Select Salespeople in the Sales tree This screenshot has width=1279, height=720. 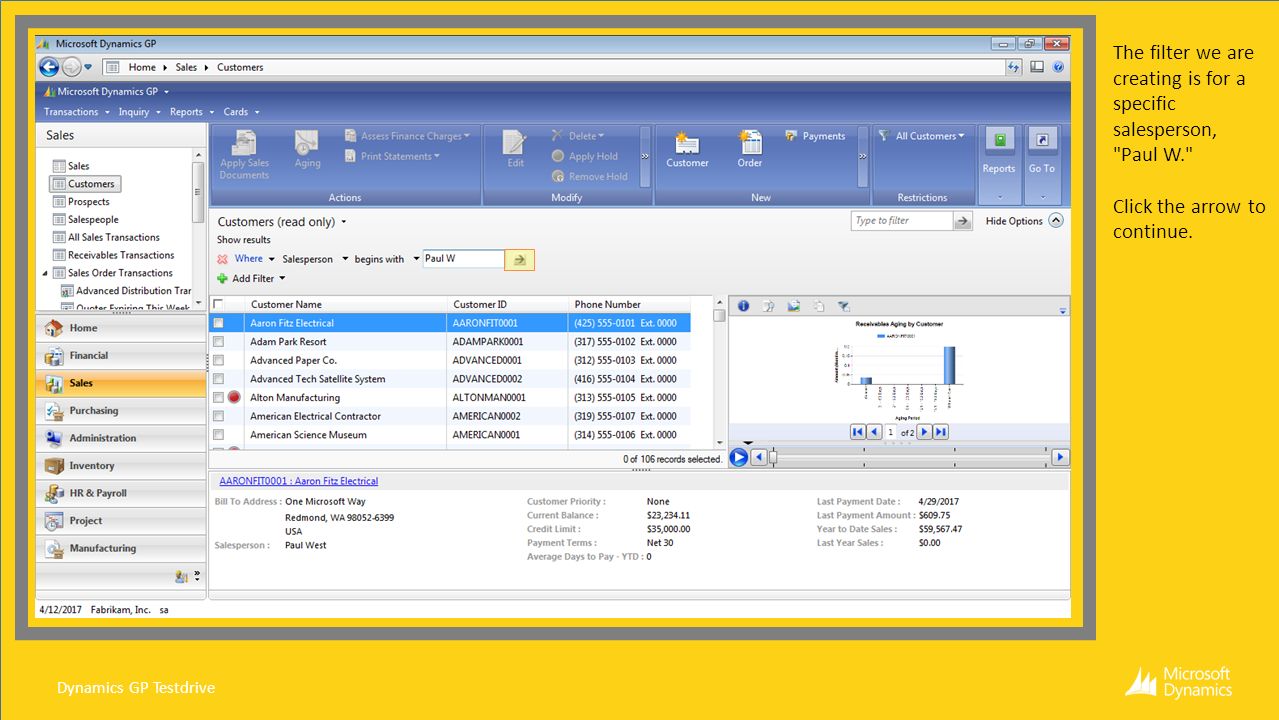93,219
